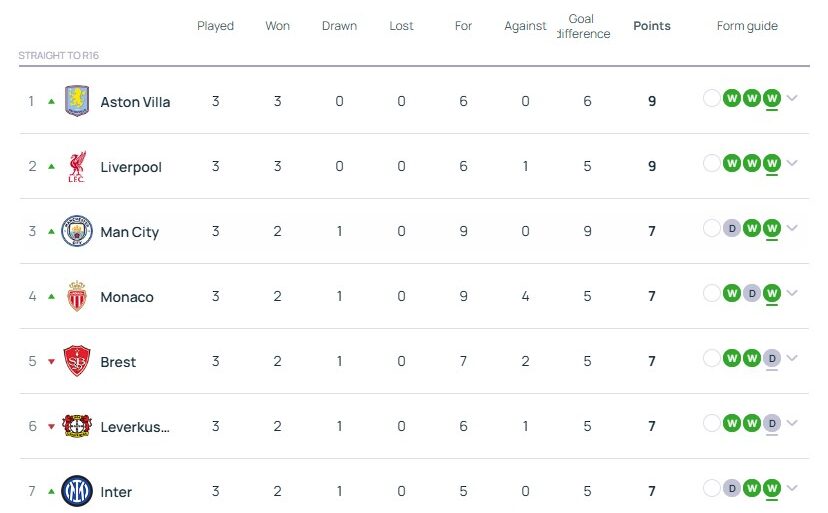Expand Aston Villa's form guide row
The height and width of the screenshot is (513, 828).
[x=793, y=98]
